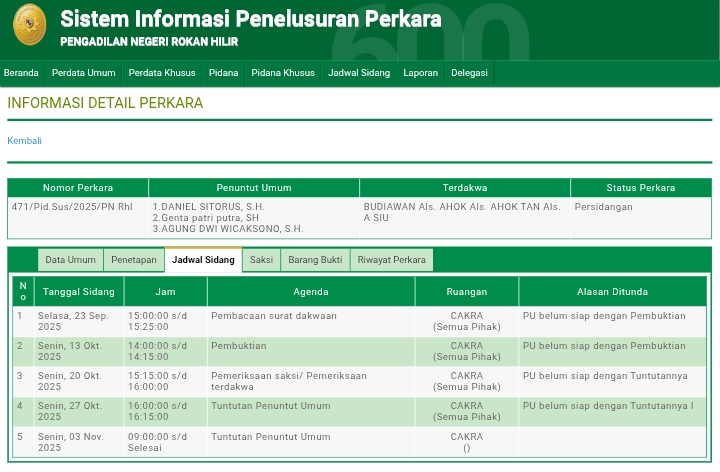Expand the Pidana Khusus menu
The height and width of the screenshot is (472, 720).
(x=283, y=73)
